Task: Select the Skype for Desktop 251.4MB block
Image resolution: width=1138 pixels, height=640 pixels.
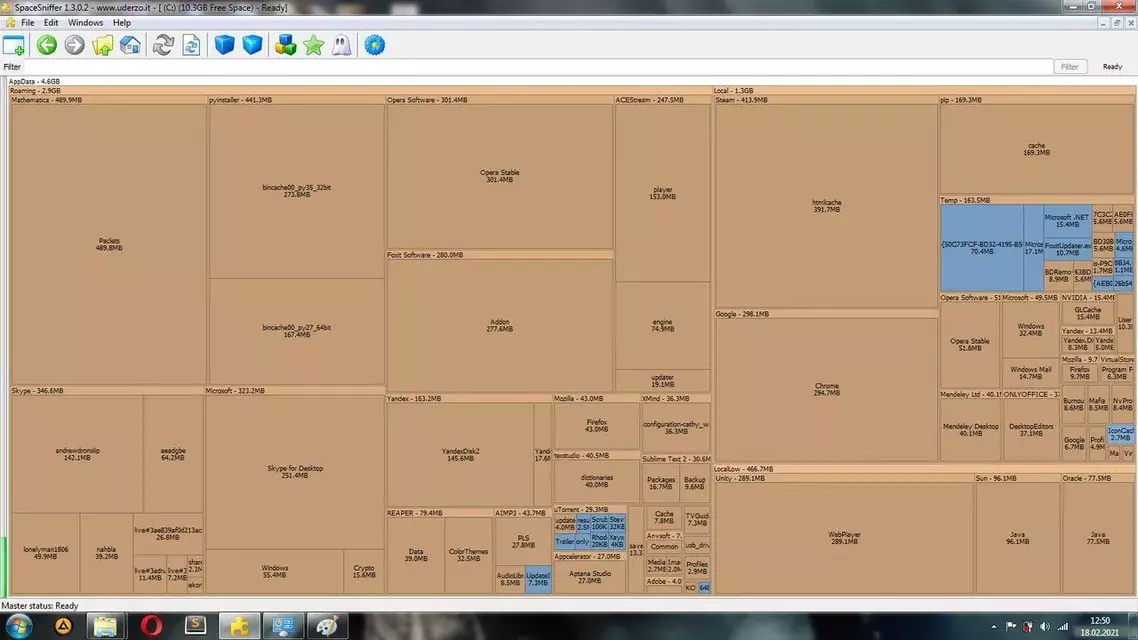Action: (x=295, y=472)
